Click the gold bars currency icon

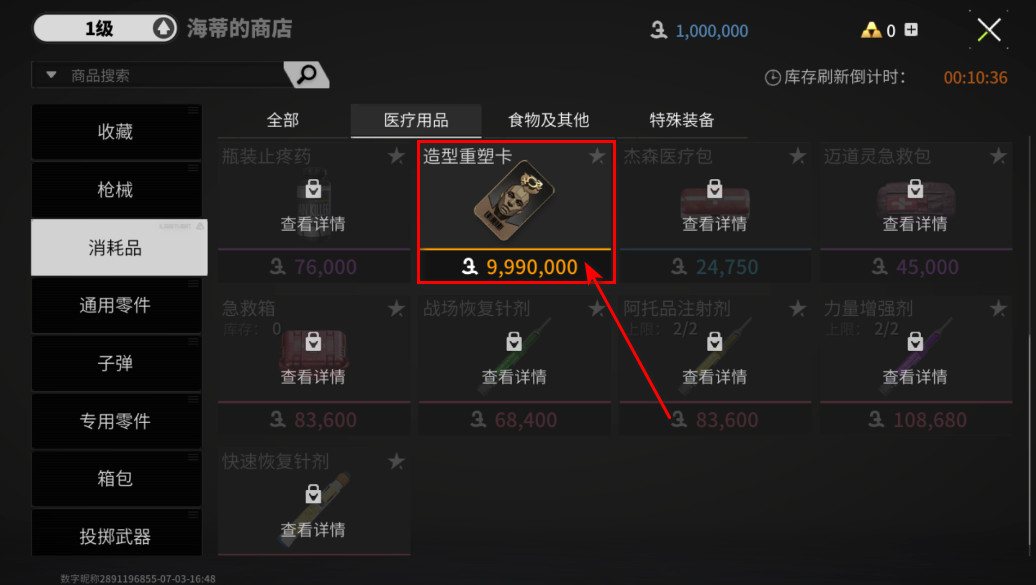point(871,30)
